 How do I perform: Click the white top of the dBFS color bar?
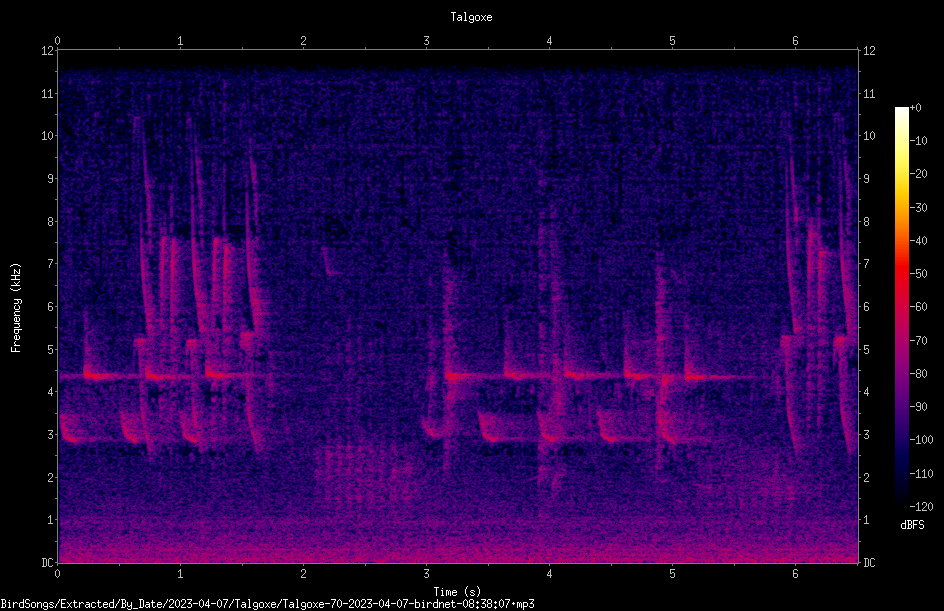coord(901,112)
